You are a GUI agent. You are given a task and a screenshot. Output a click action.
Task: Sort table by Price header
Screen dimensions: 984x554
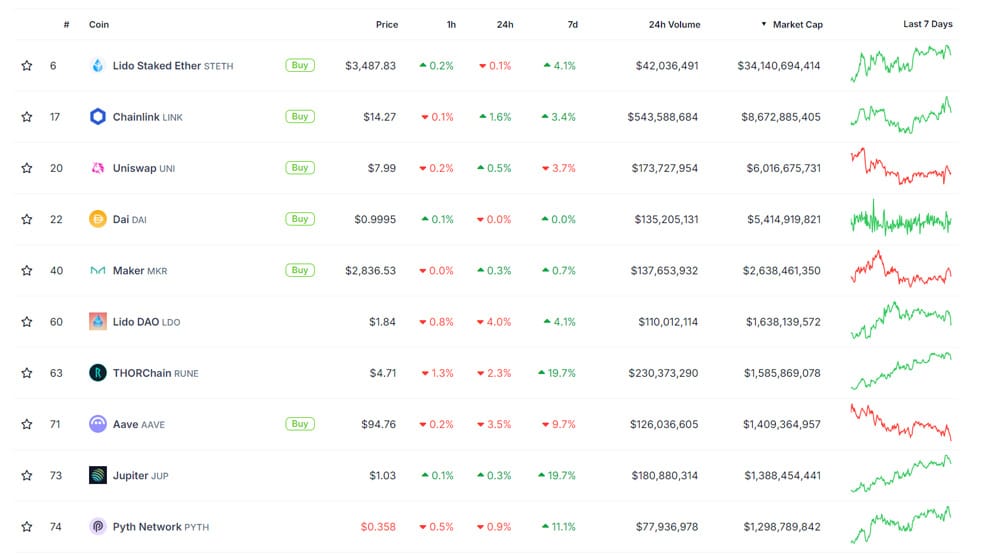click(387, 24)
